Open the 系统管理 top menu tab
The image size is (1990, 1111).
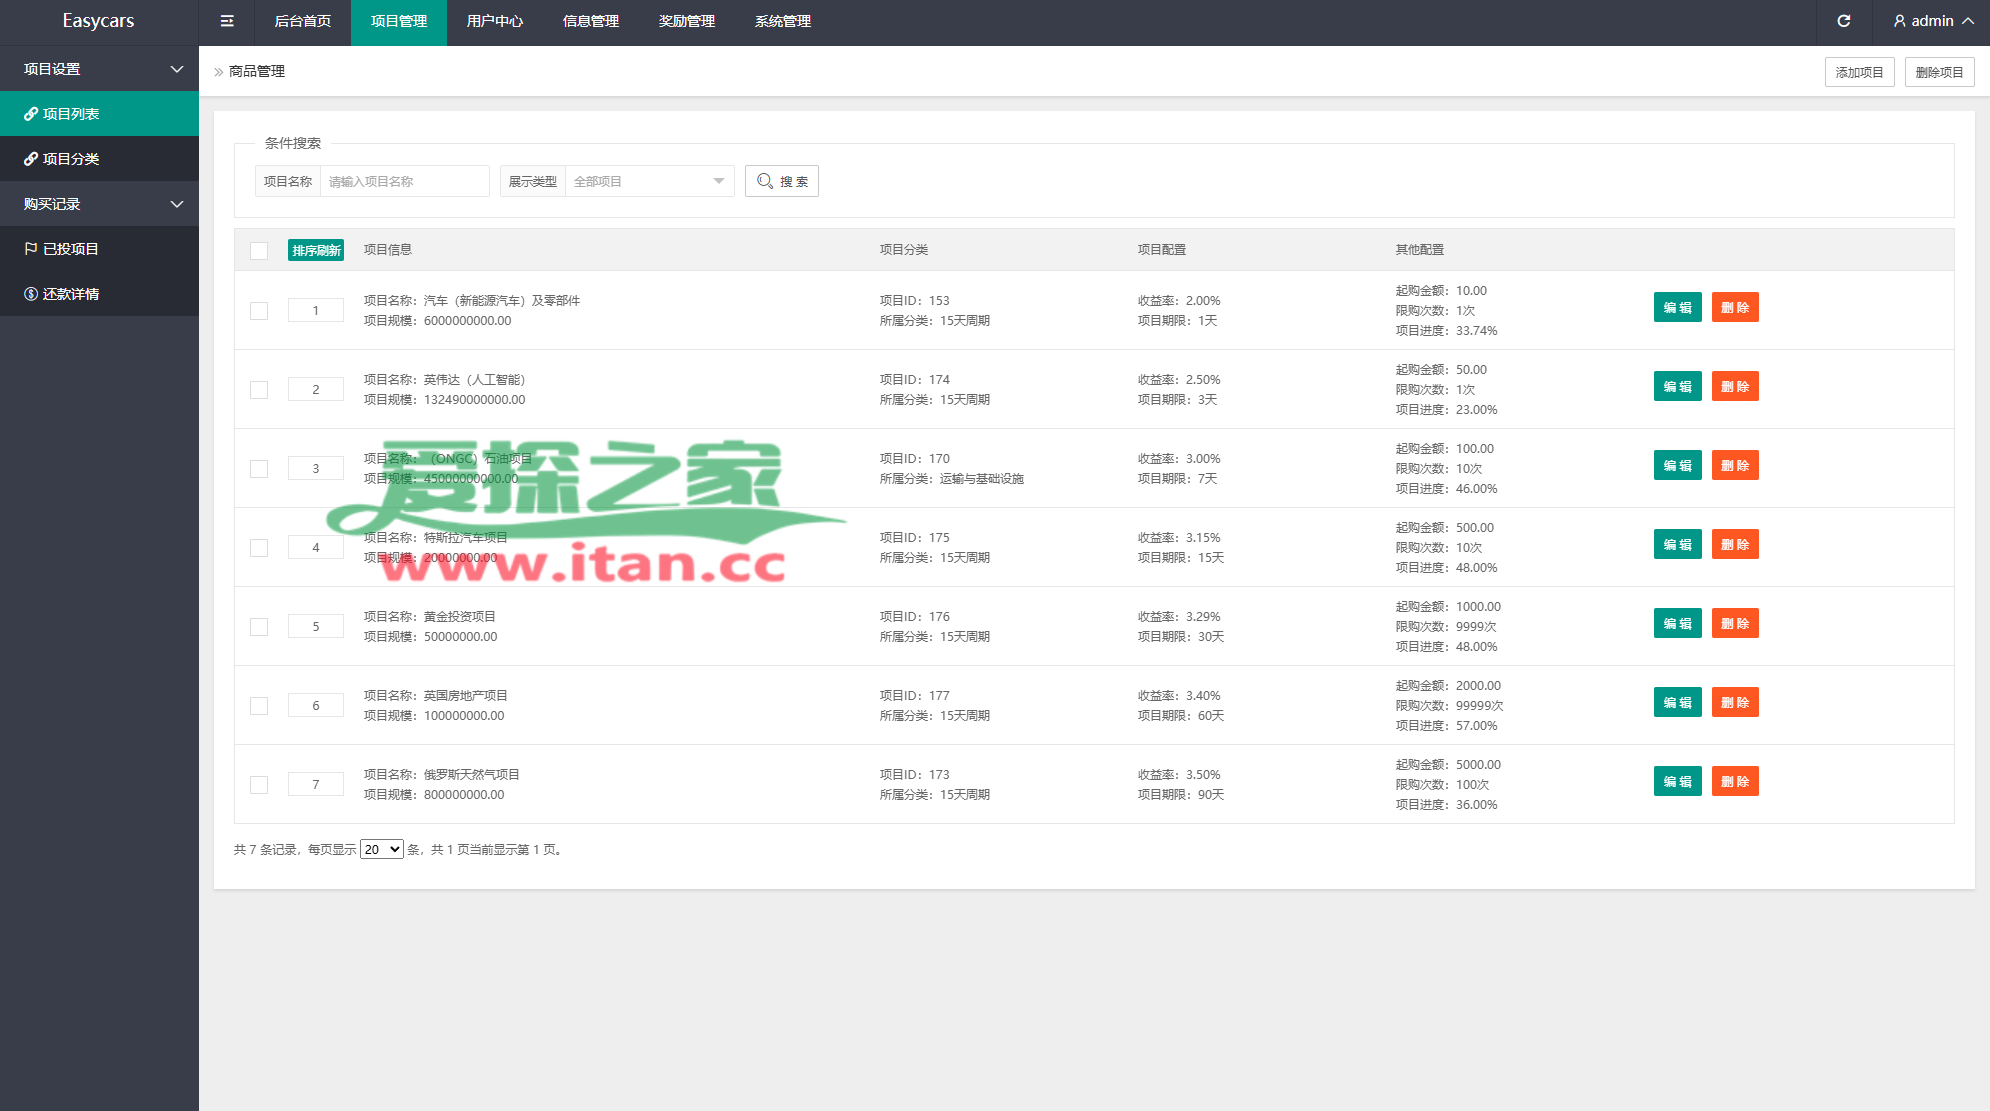click(782, 21)
